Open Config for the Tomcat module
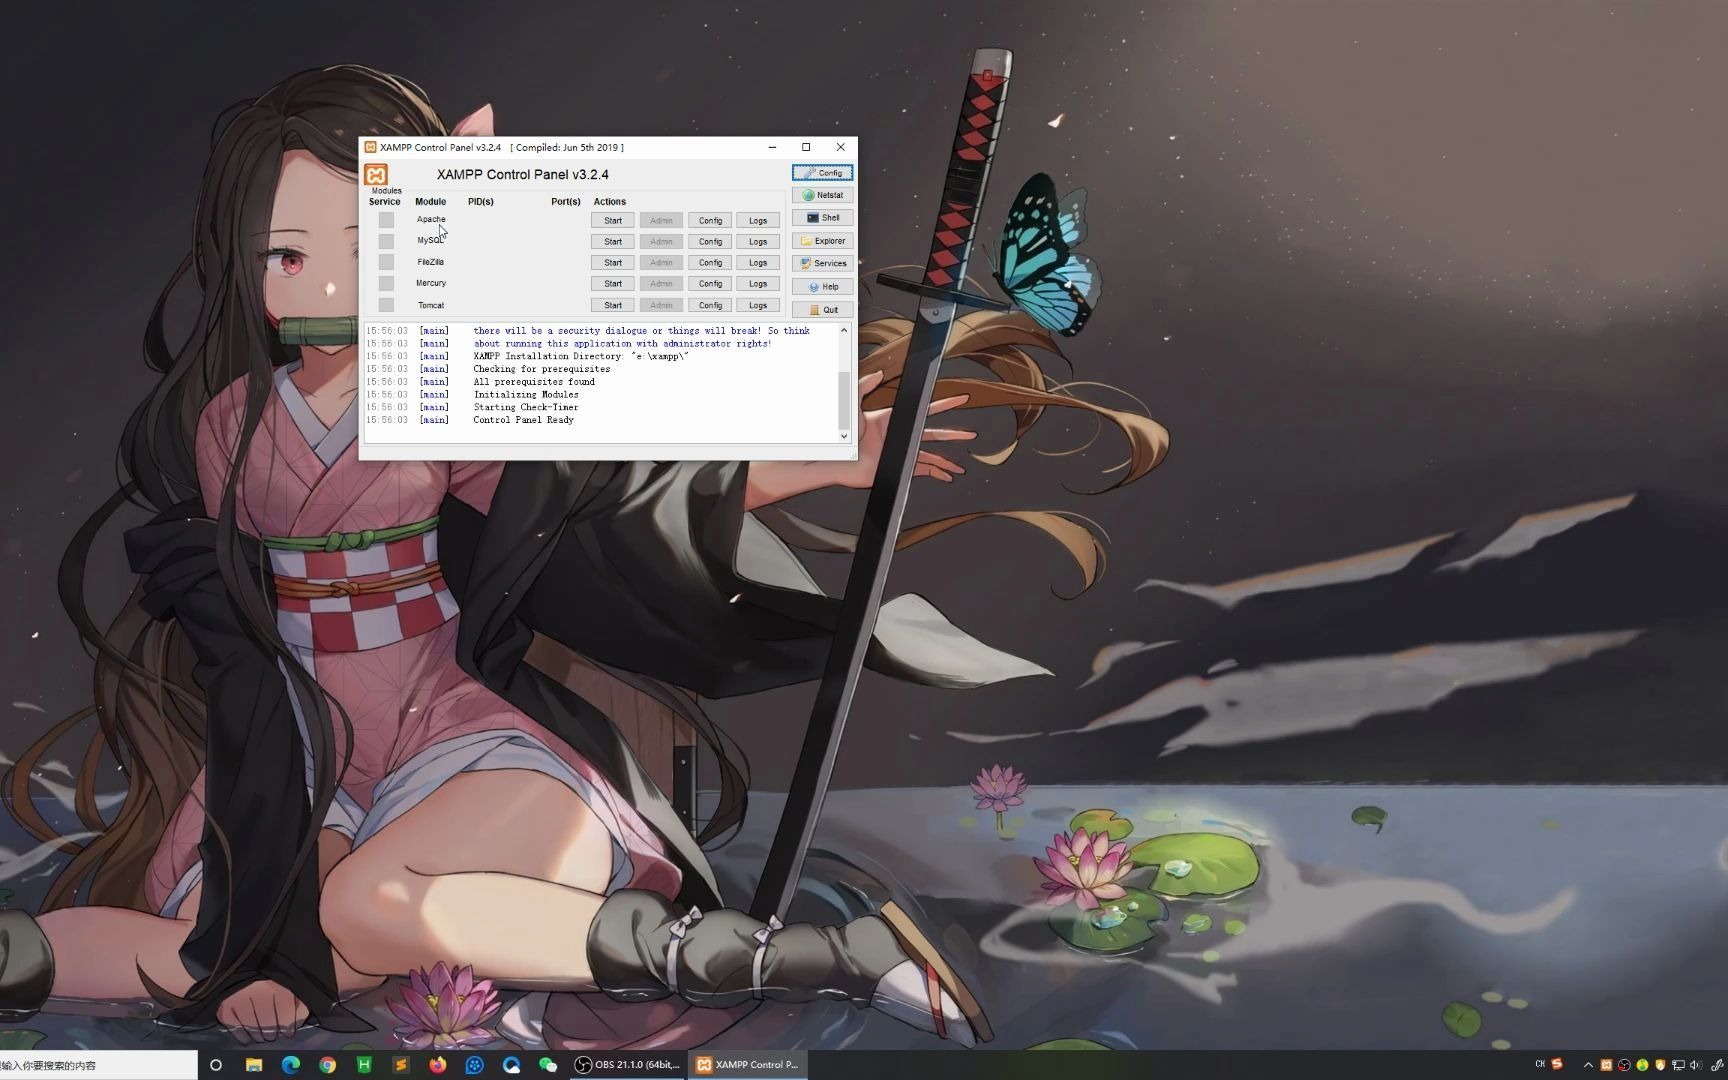 coord(710,305)
